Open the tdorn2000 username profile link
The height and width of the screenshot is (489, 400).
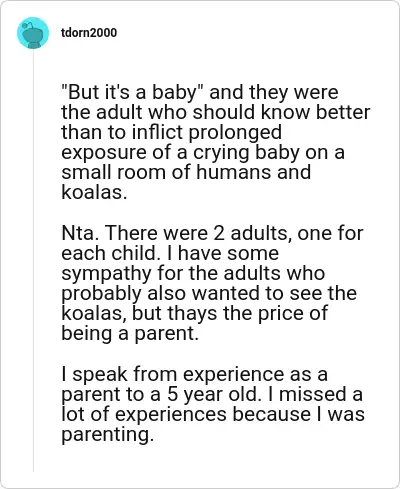(x=89, y=33)
